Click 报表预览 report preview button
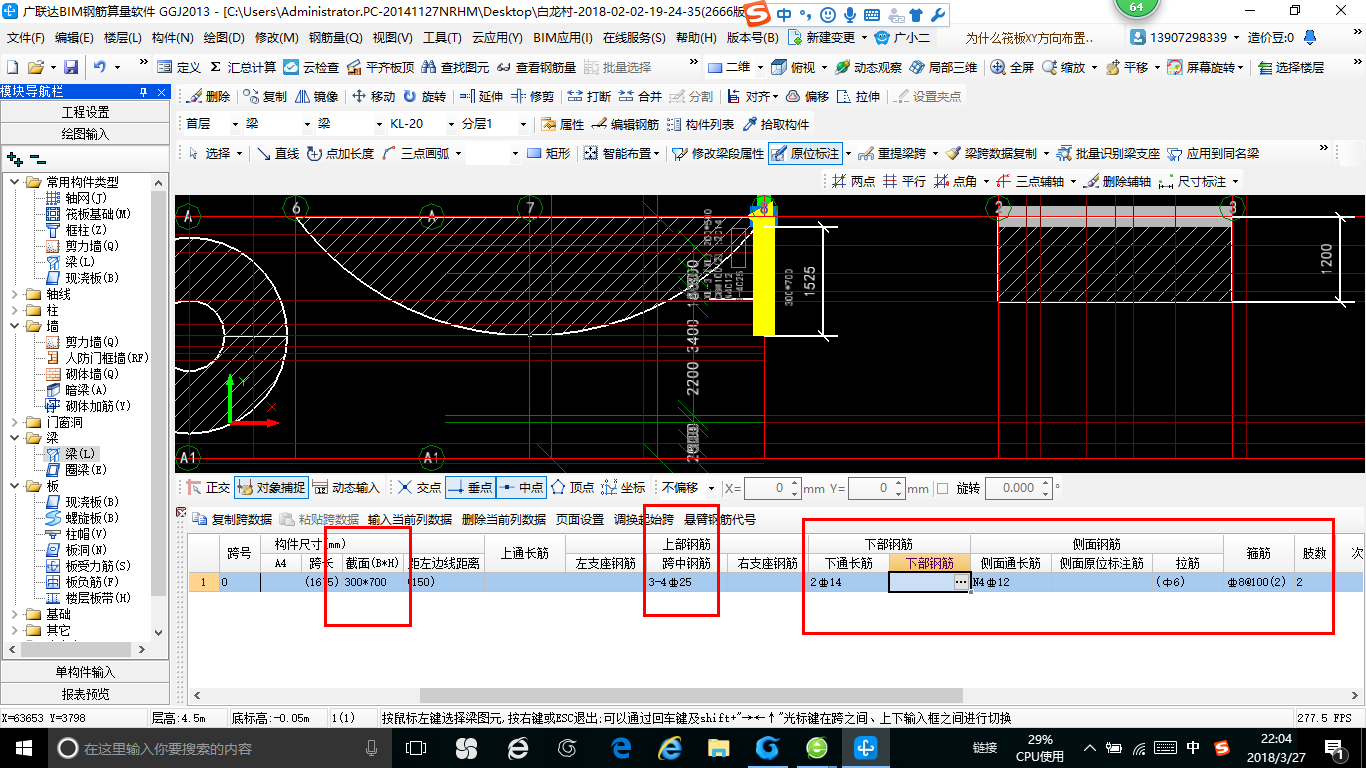 85,693
